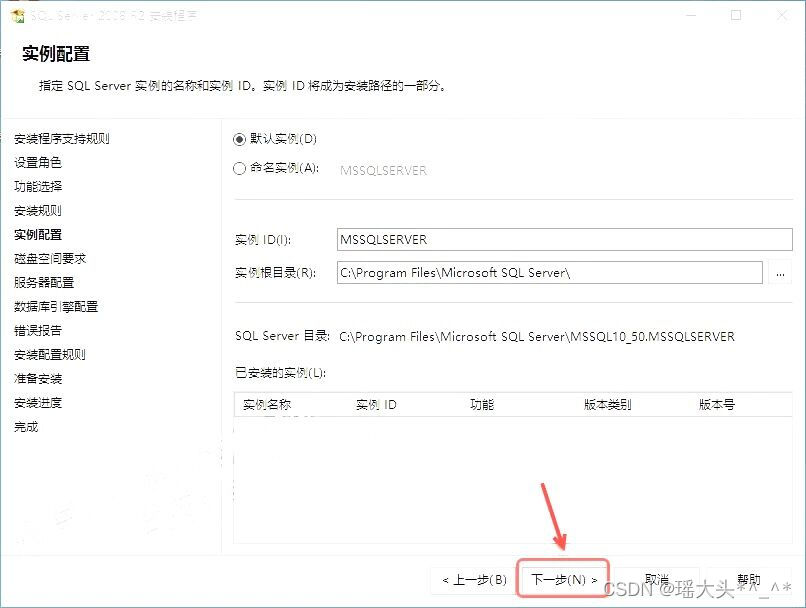The width and height of the screenshot is (806, 608).
Task: Select the 错误报告 step in sidebar
Action: pos(38,330)
